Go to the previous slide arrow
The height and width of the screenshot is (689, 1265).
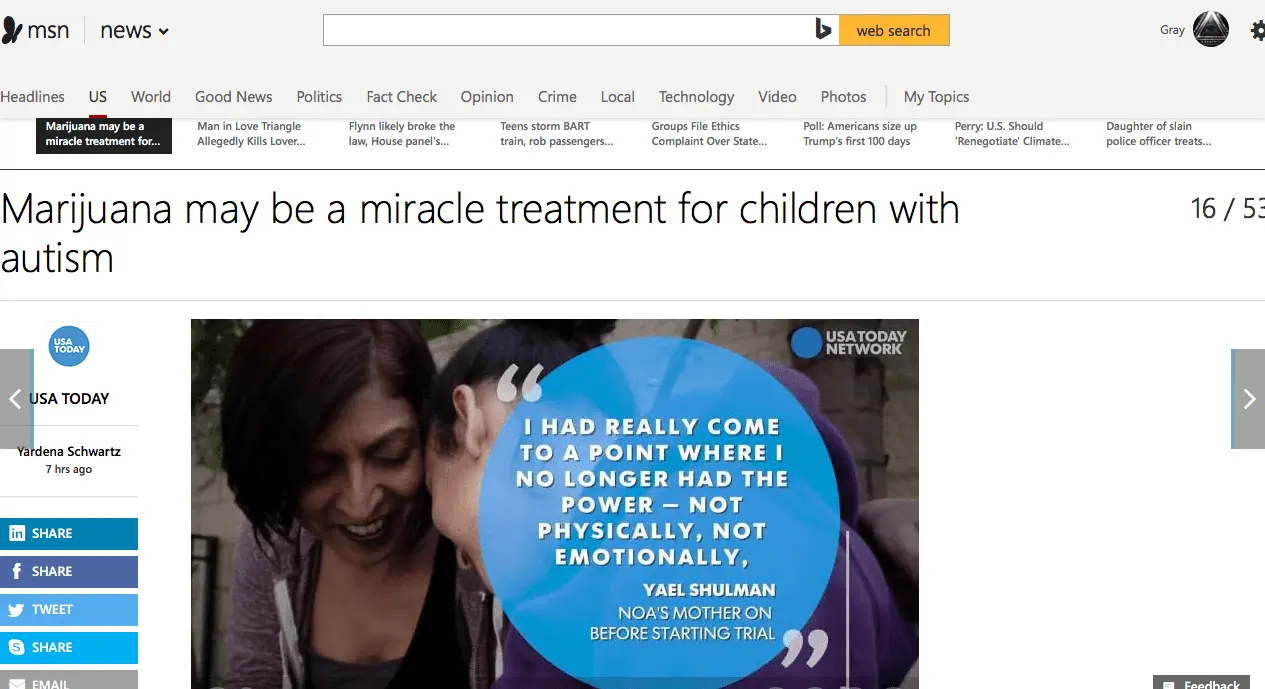point(16,399)
